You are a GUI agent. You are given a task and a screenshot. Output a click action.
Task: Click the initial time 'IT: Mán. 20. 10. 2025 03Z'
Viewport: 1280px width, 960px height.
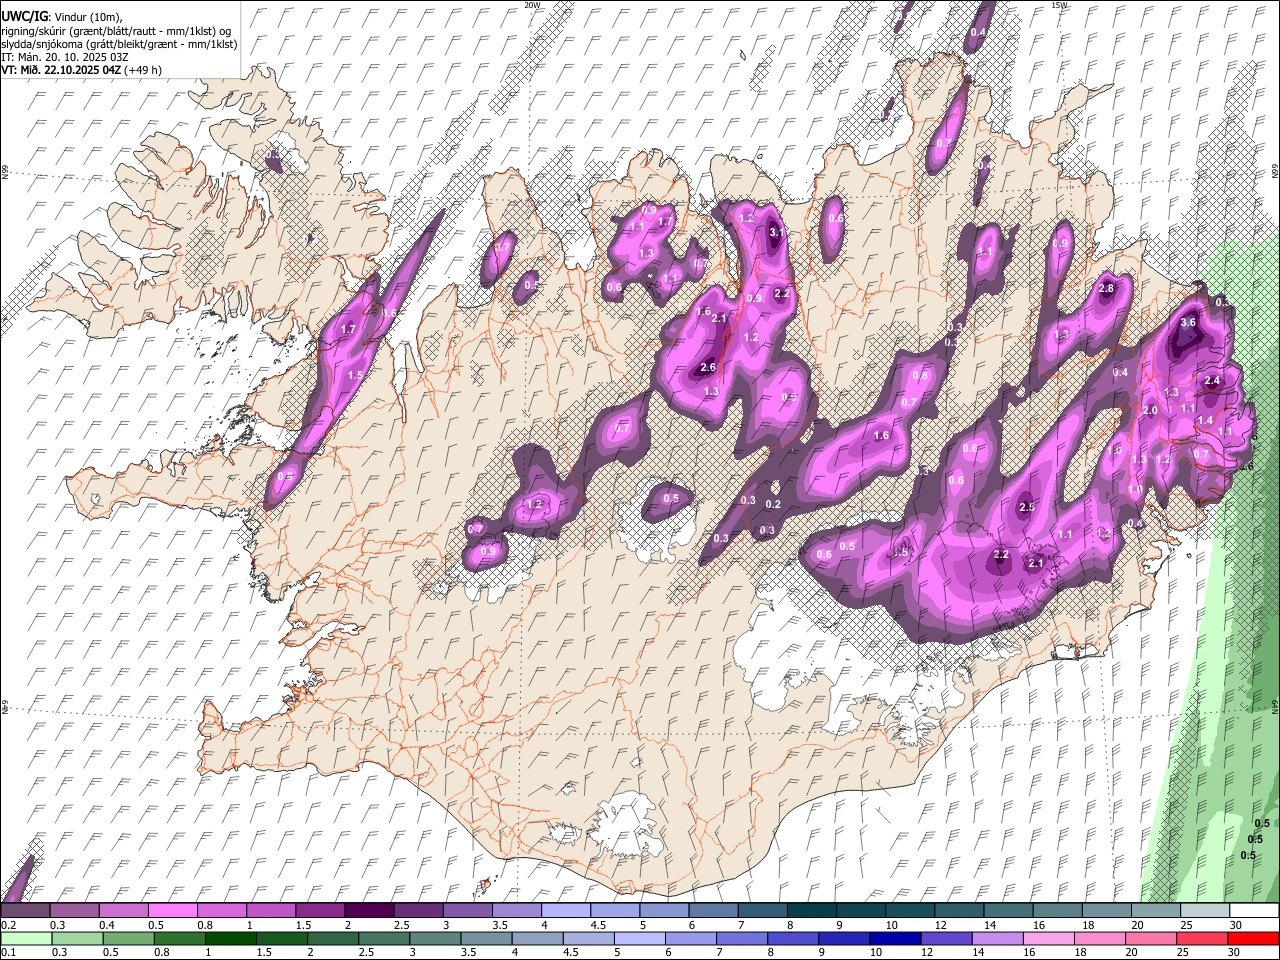(x=66, y=57)
